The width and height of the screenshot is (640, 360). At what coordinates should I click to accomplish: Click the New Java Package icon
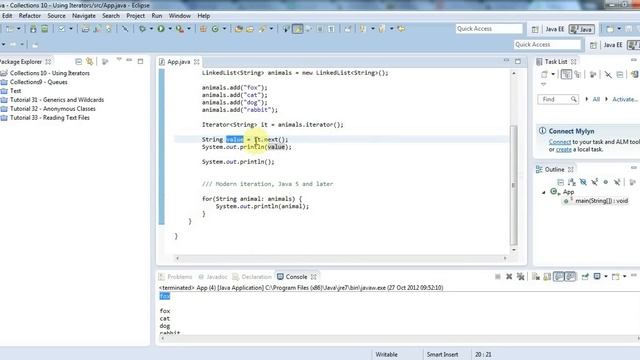203,29
